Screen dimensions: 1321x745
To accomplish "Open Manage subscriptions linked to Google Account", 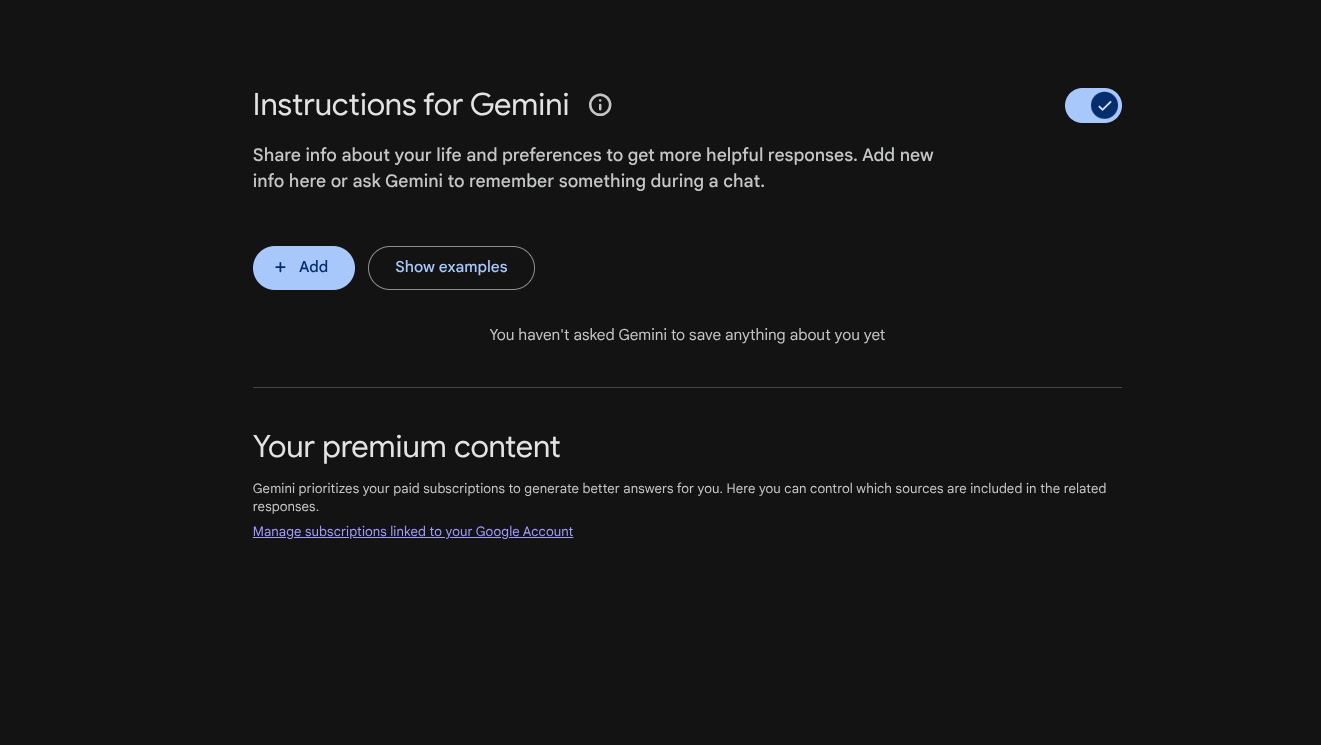I will click(412, 532).
